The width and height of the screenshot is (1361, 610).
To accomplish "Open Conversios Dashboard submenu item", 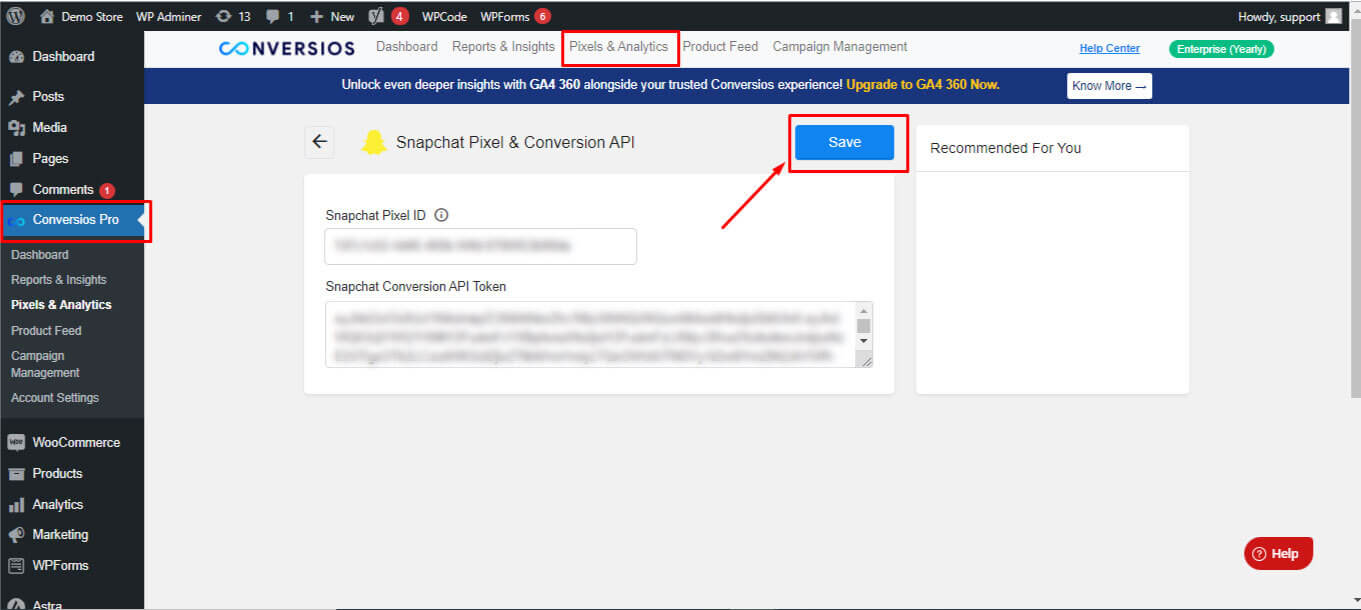I will [x=40, y=254].
